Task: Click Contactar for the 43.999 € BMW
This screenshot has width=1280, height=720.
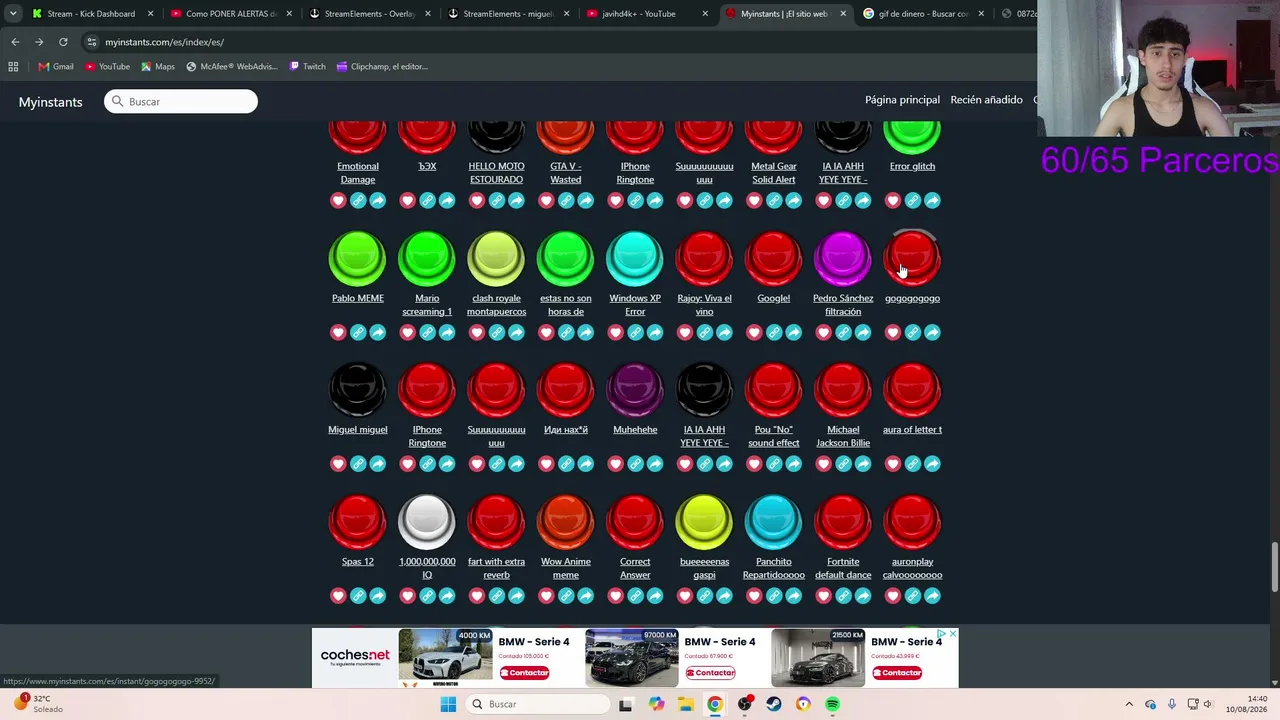Action: (897, 673)
